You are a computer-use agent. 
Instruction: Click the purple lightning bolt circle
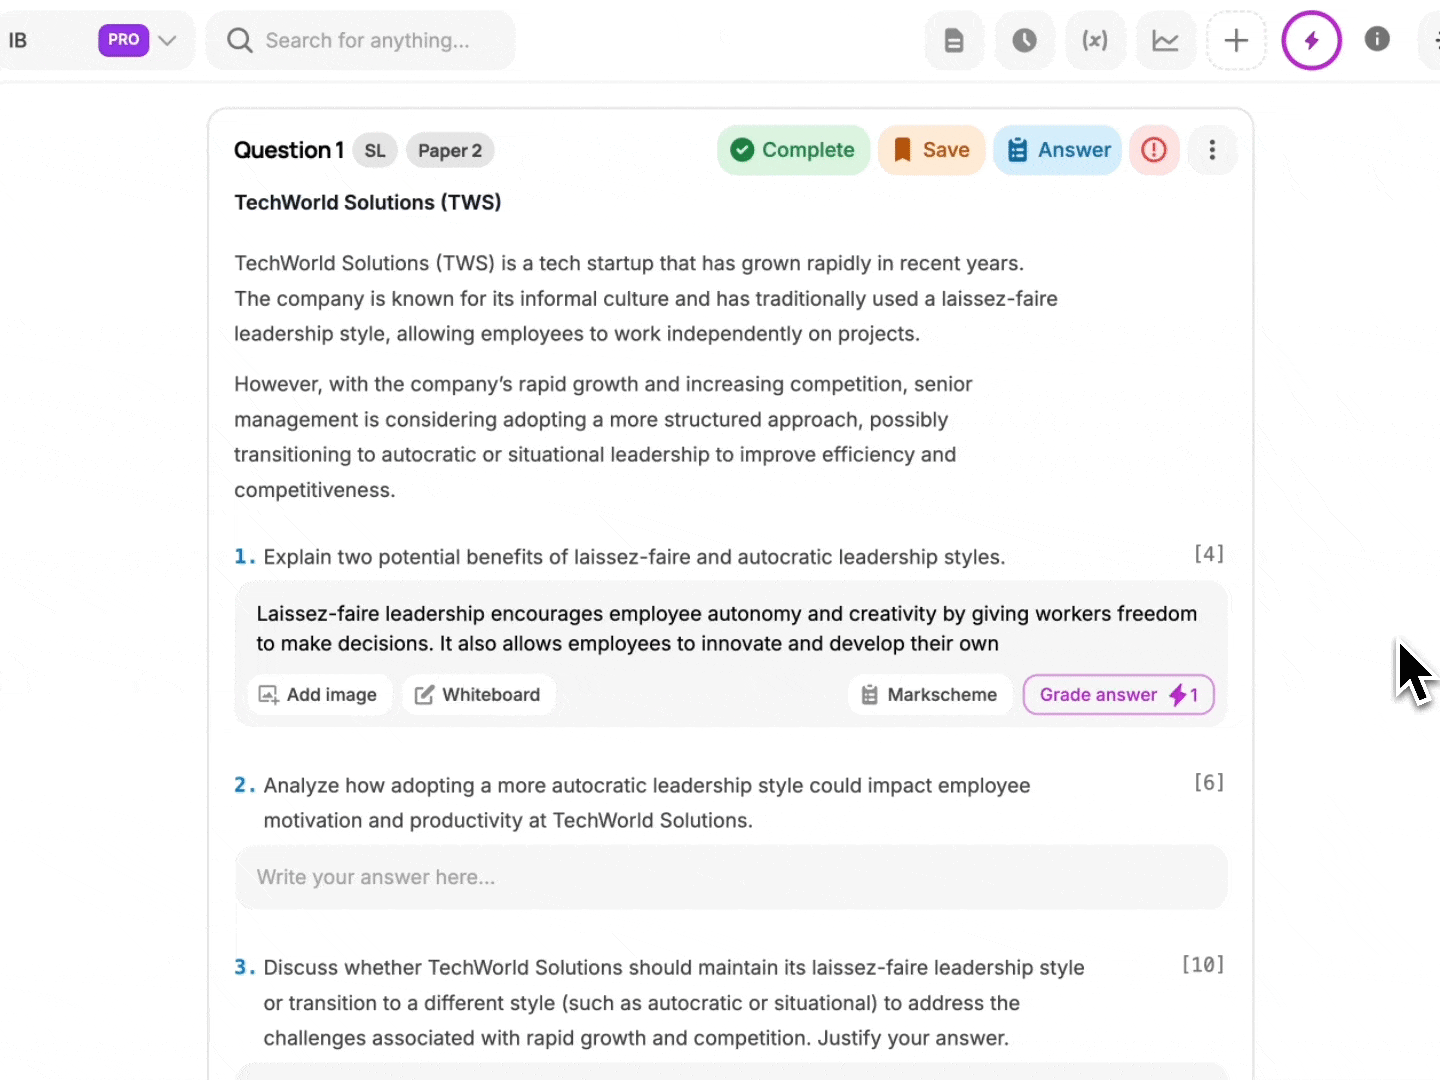[x=1311, y=41]
